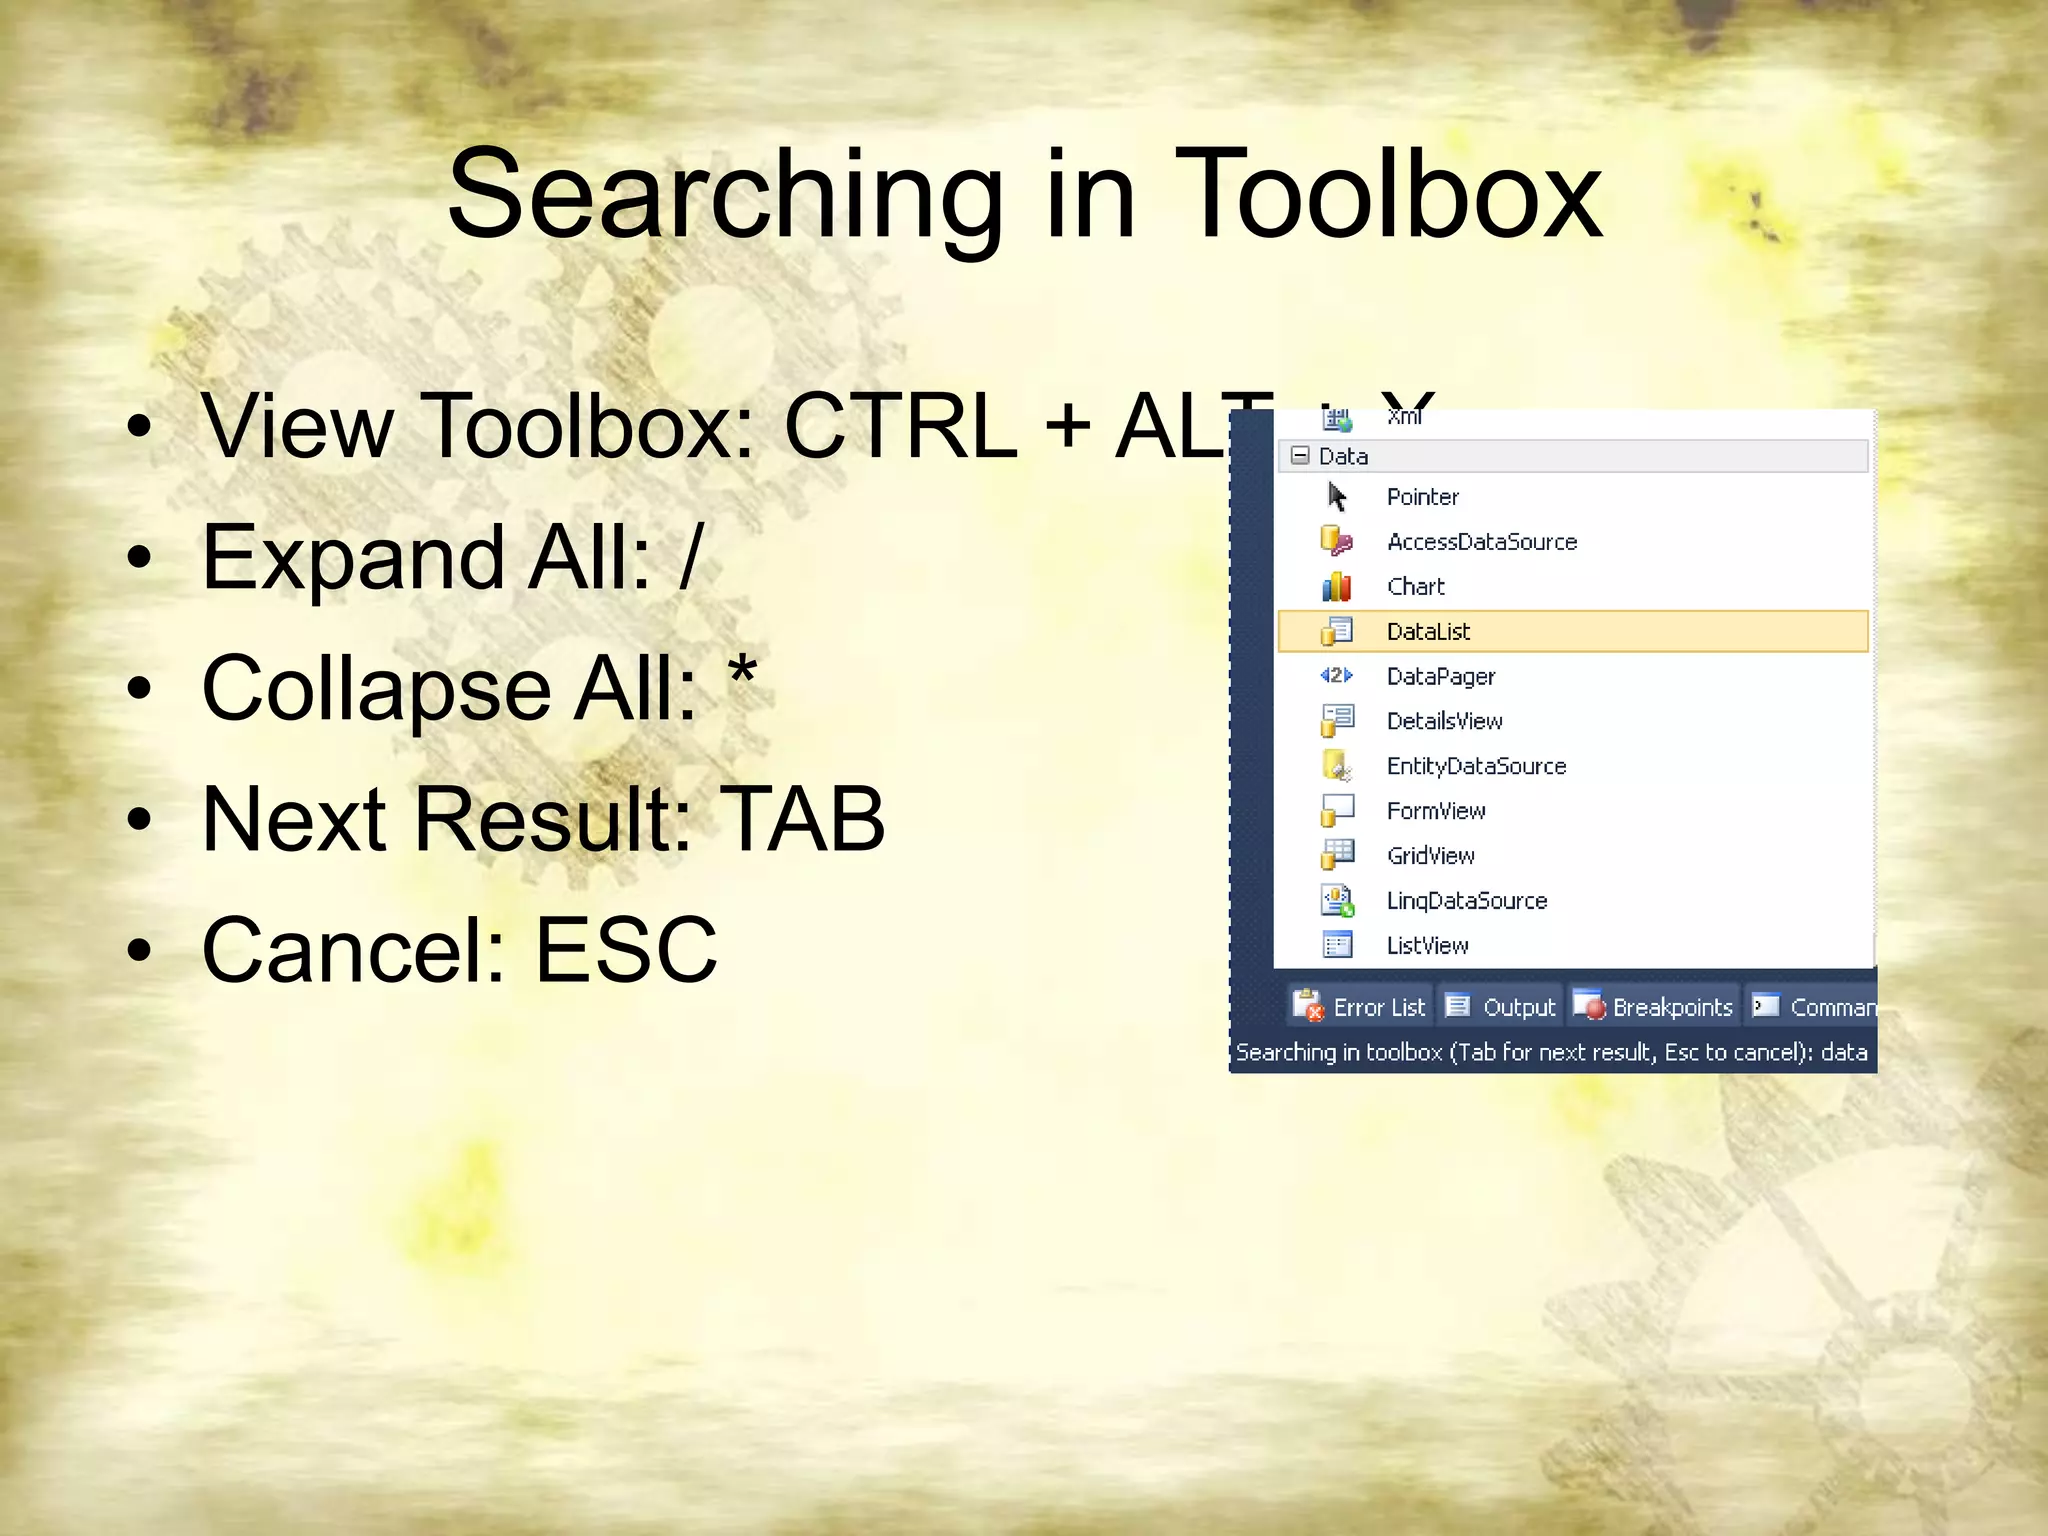Click the 'Next Result: TAB' bullet text

[x=544, y=819]
